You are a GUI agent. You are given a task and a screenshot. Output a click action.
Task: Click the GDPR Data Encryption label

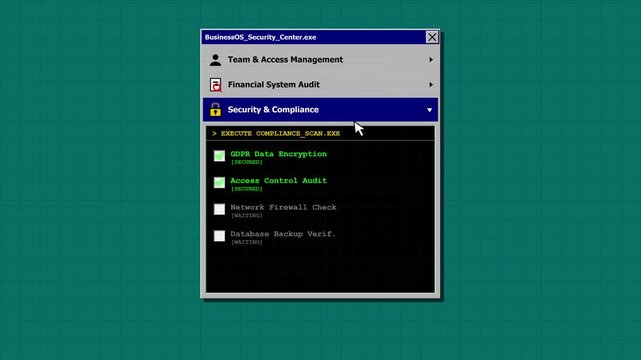click(x=278, y=154)
